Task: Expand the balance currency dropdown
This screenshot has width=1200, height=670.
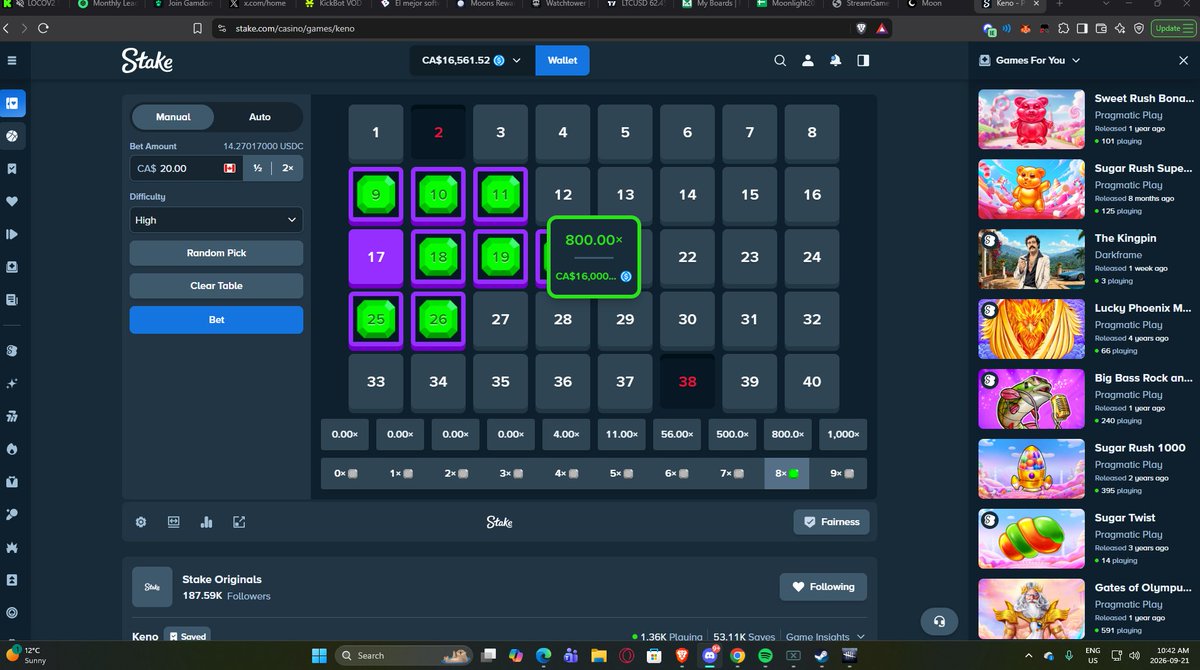Action: coord(517,60)
